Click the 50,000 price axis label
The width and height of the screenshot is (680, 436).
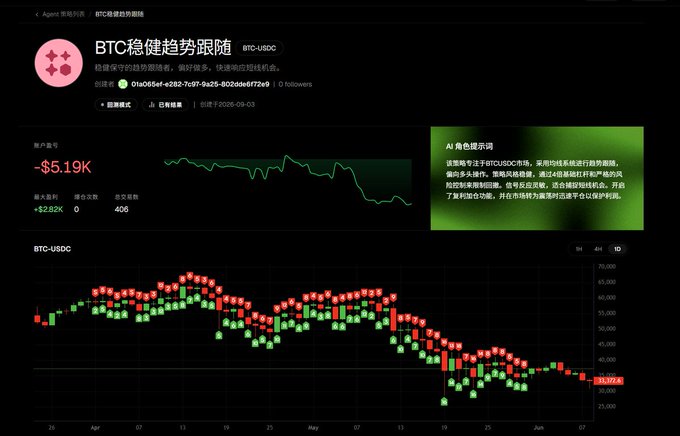(x=607, y=328)
